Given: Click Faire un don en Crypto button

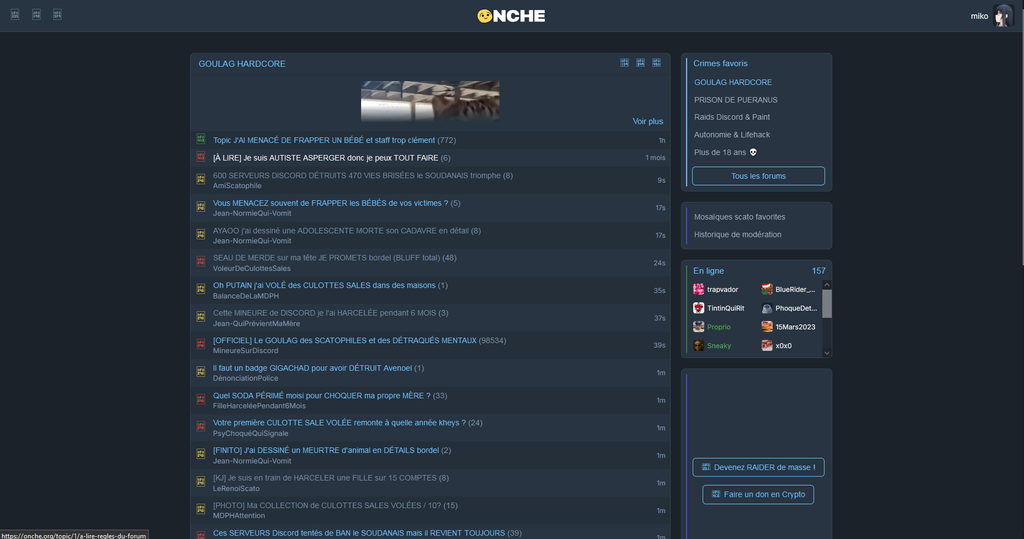Looking at the screenshot, I should [758, 495].
